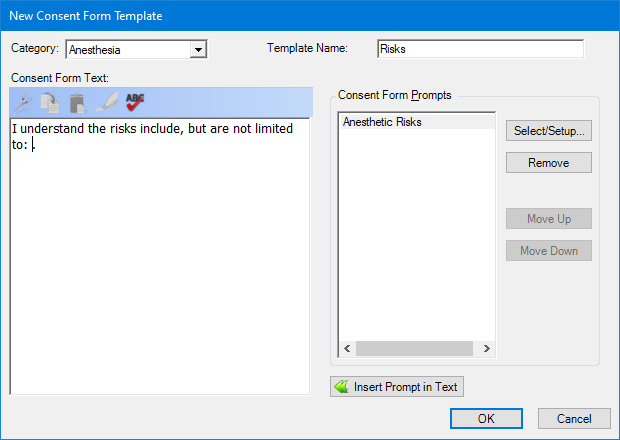Click the prompts list right scroll arrow
The height and width of the screenshot is (440, 620).
tap(486, 348)
